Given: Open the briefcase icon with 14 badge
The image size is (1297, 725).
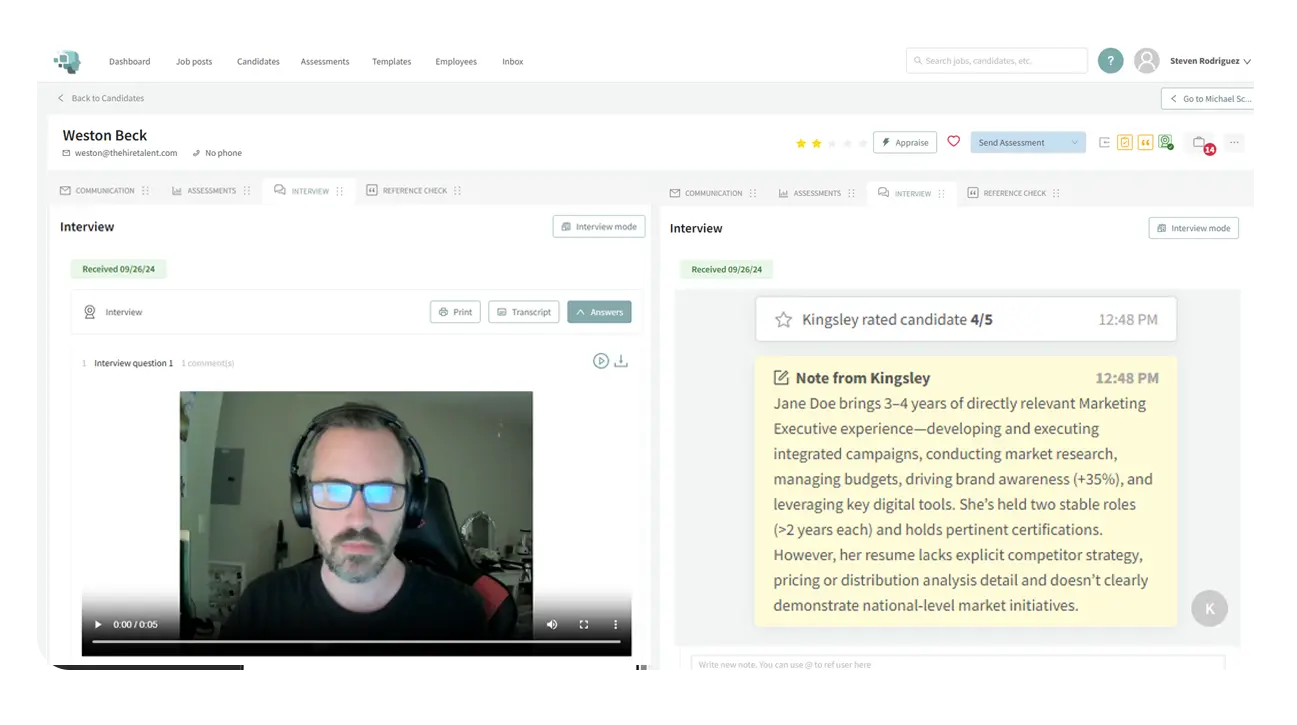Looking at the screenshot, I should pos(1200,143).
